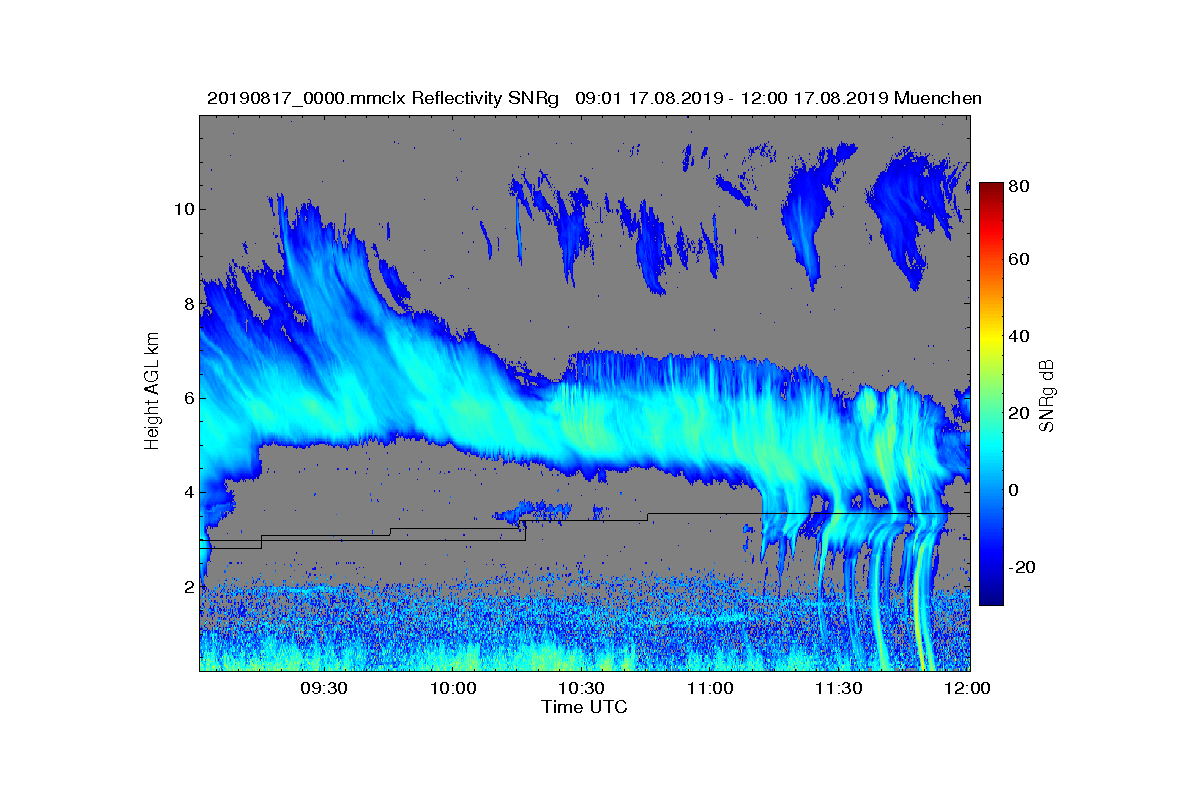
Task: Click the height tick label 10
Action: coord(183,209)
